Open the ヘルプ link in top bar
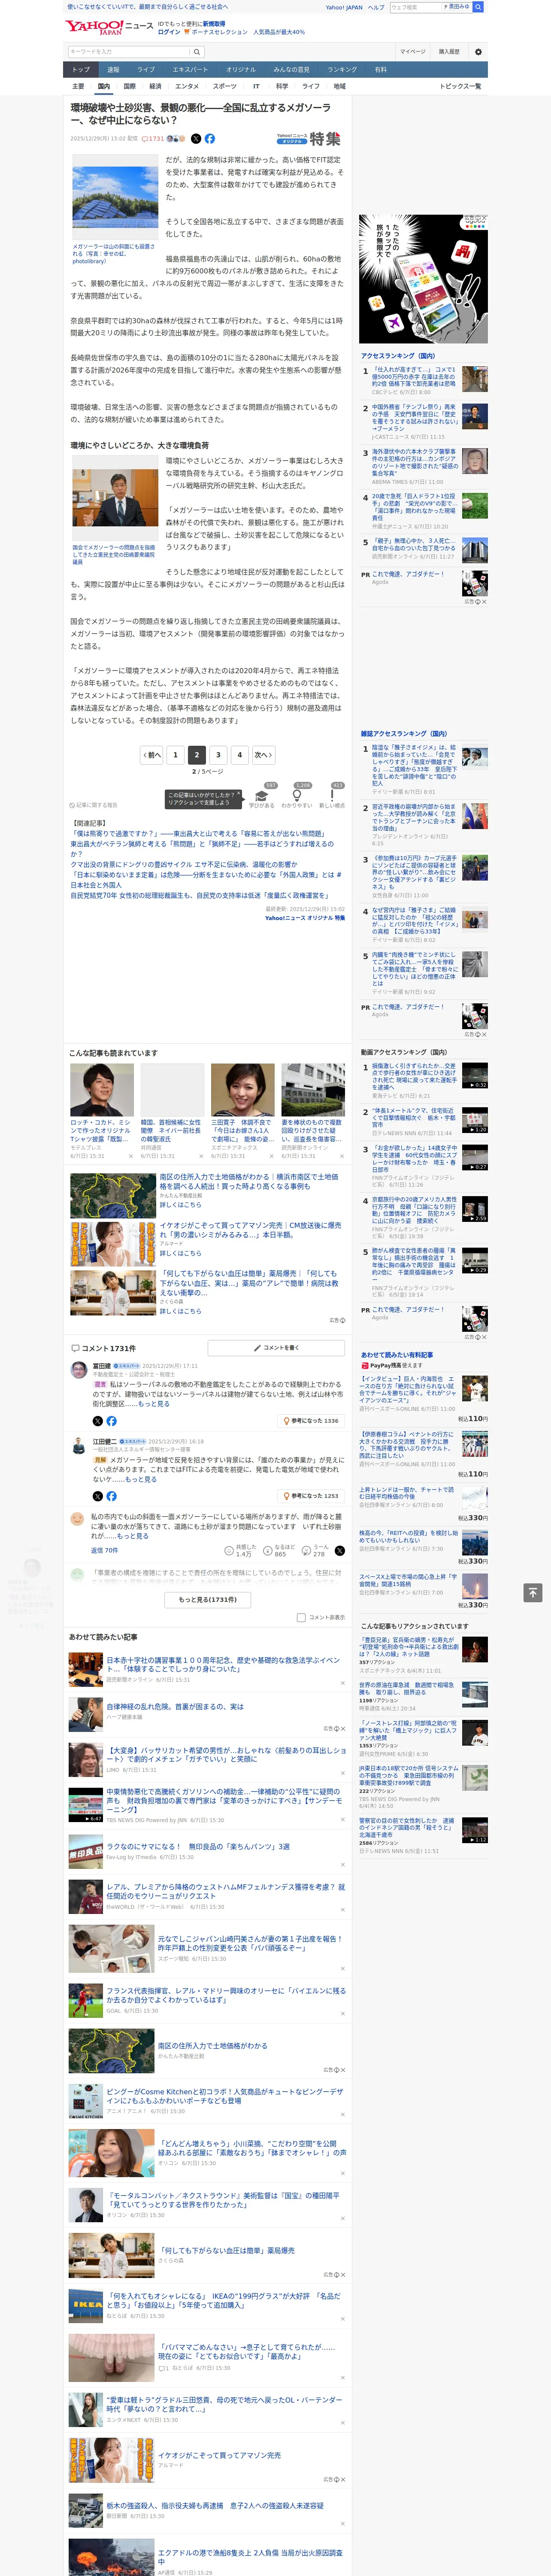 (x=375, y=7)
